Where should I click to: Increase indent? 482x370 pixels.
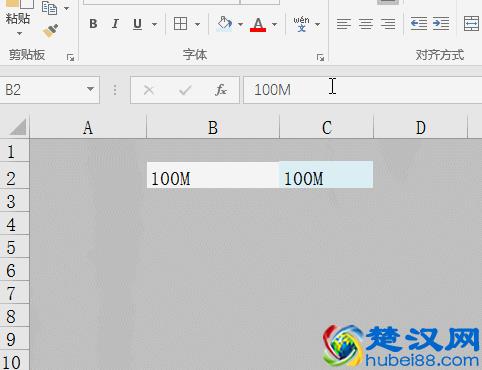click(x=441, y=24)
